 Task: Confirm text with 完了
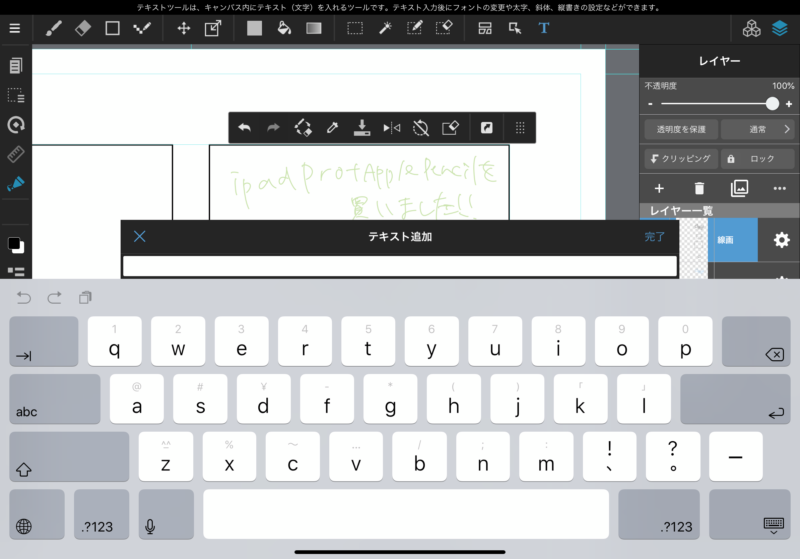[x=655, y=237]
